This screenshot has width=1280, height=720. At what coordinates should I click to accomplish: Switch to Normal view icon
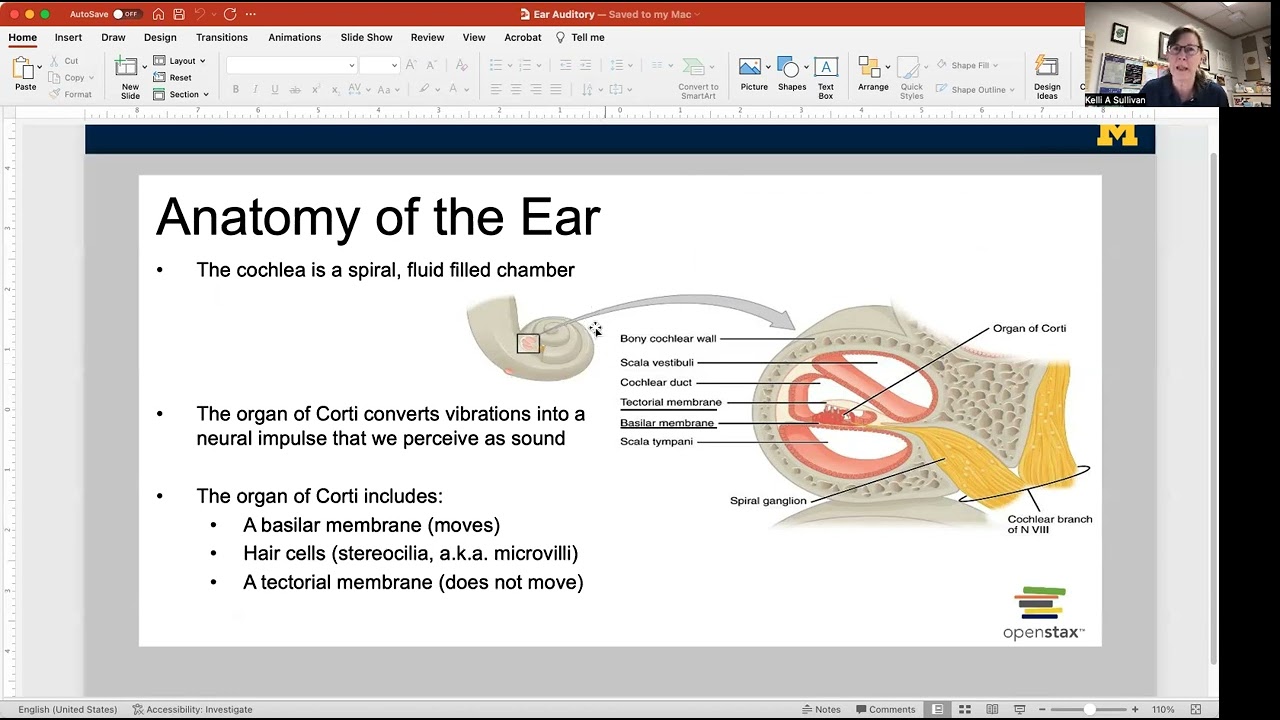click(938, 709)
